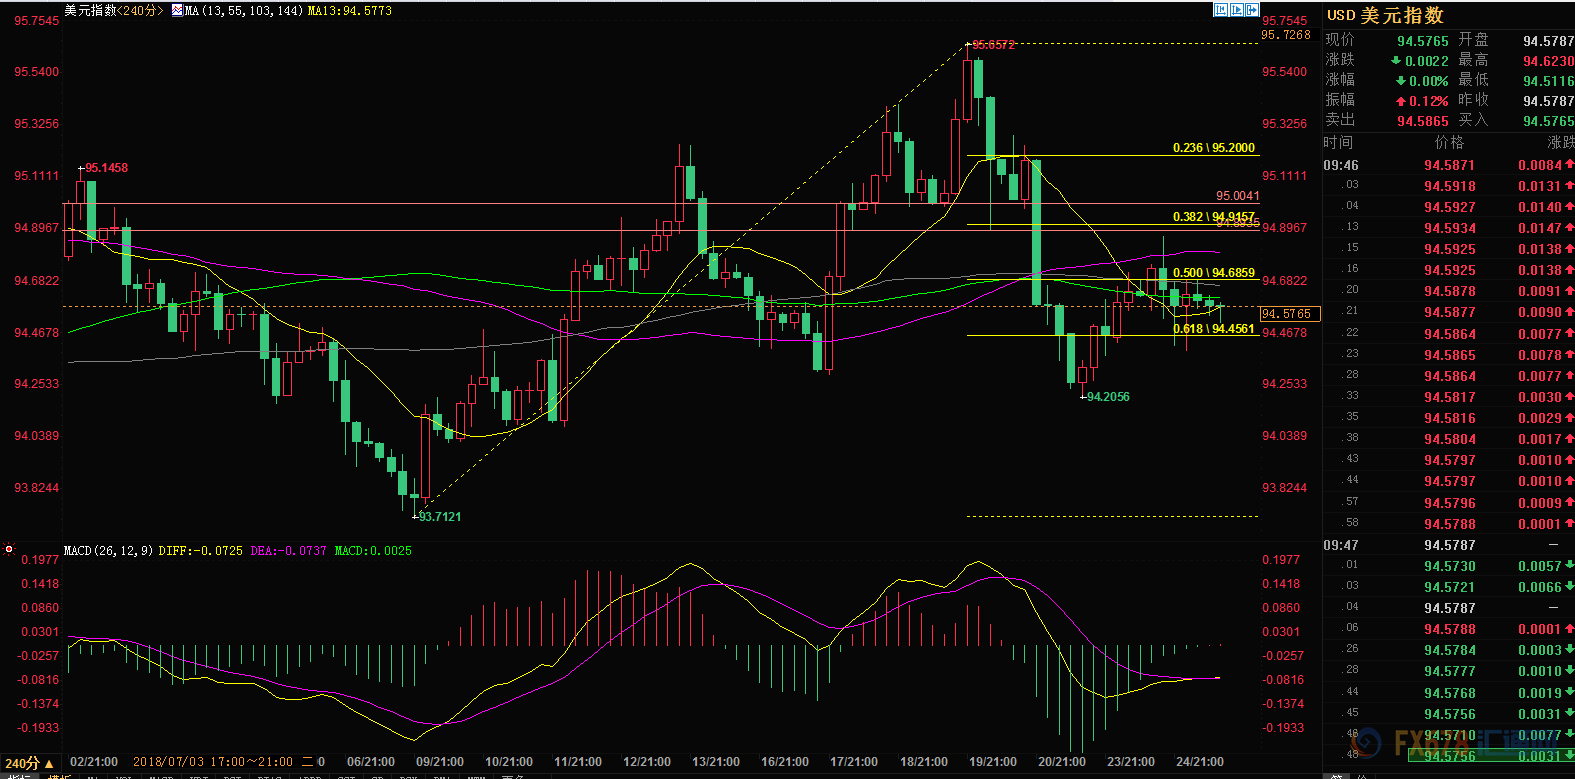Click the 09/21:00 time axis label
The width and height of the screenshot is (1575, 779).
[x=440, y=762]
